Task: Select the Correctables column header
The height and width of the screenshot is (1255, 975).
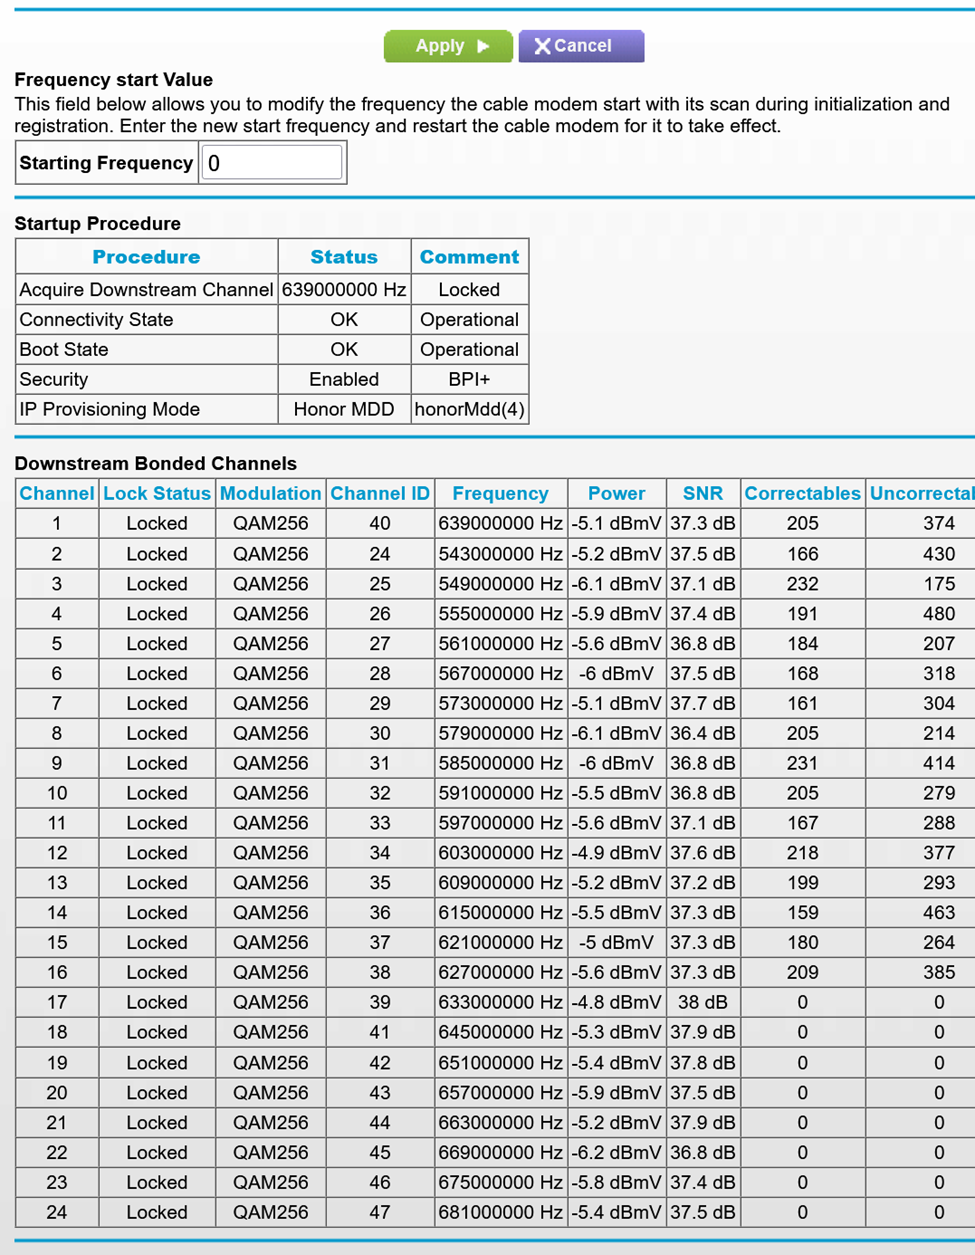Action: [x=801, y=493]
